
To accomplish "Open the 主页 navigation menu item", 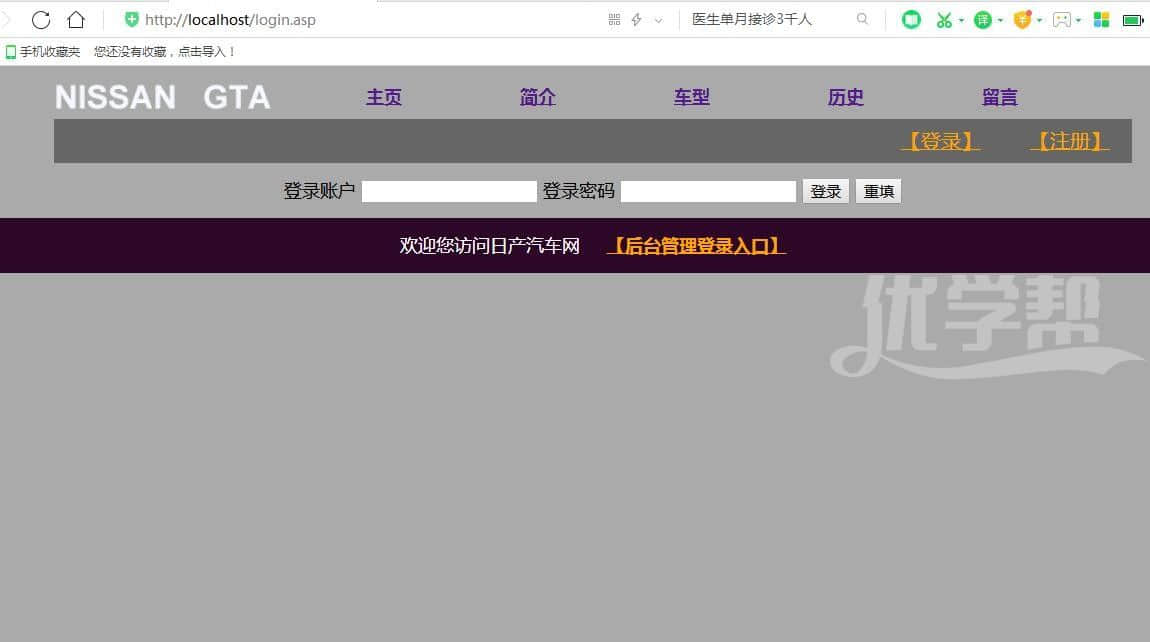I will 384,97.
